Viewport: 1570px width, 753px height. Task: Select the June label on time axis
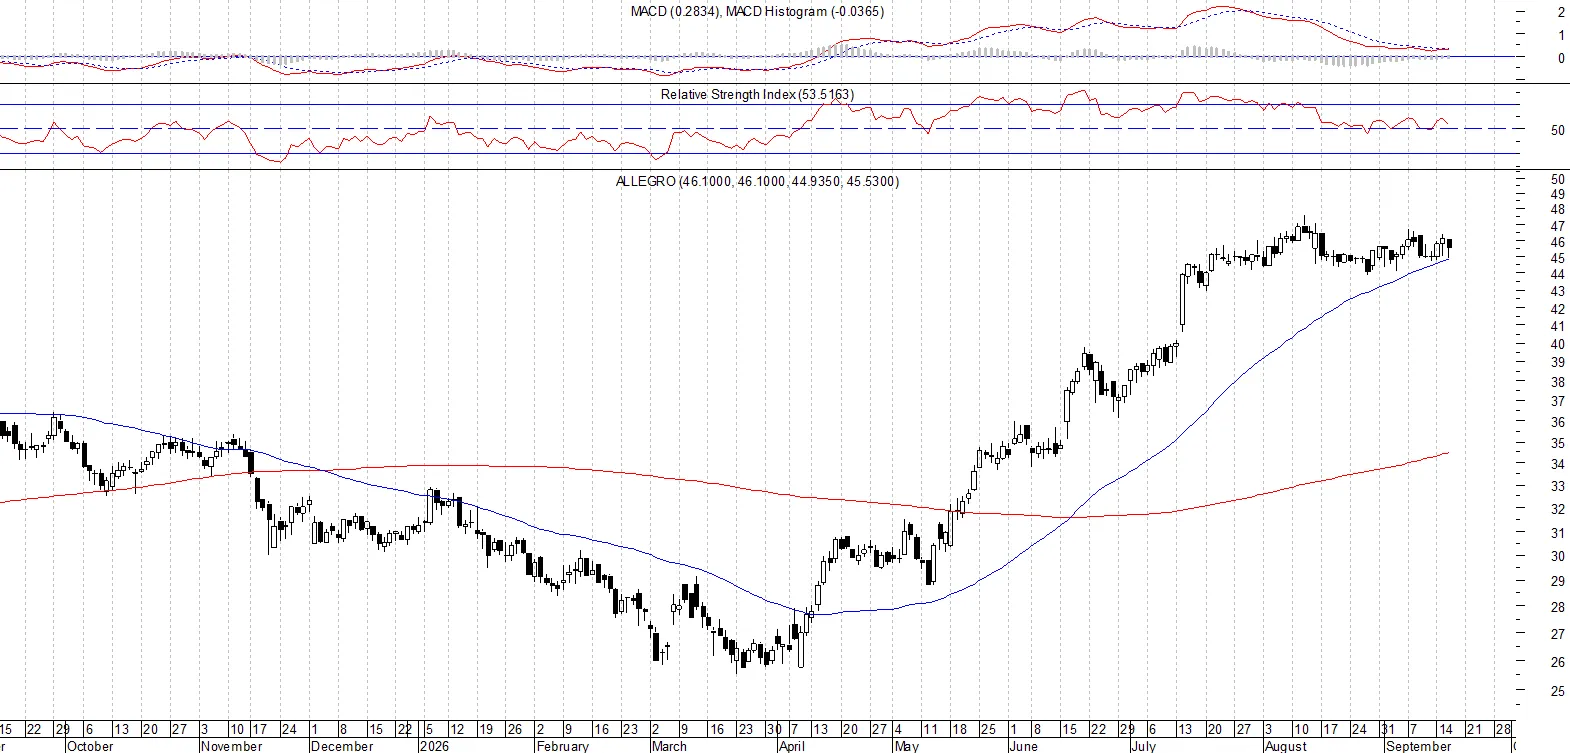pyautogui.click(x=1024, y=746)
